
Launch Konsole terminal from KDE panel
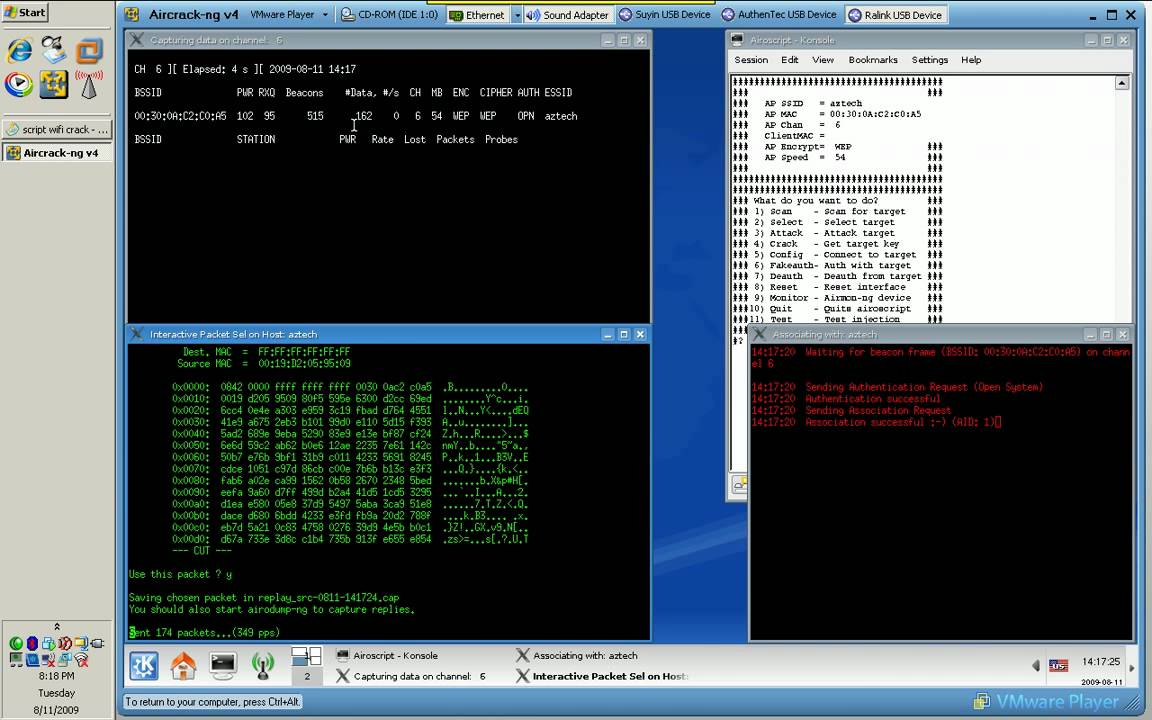click(x=223, y=666)
